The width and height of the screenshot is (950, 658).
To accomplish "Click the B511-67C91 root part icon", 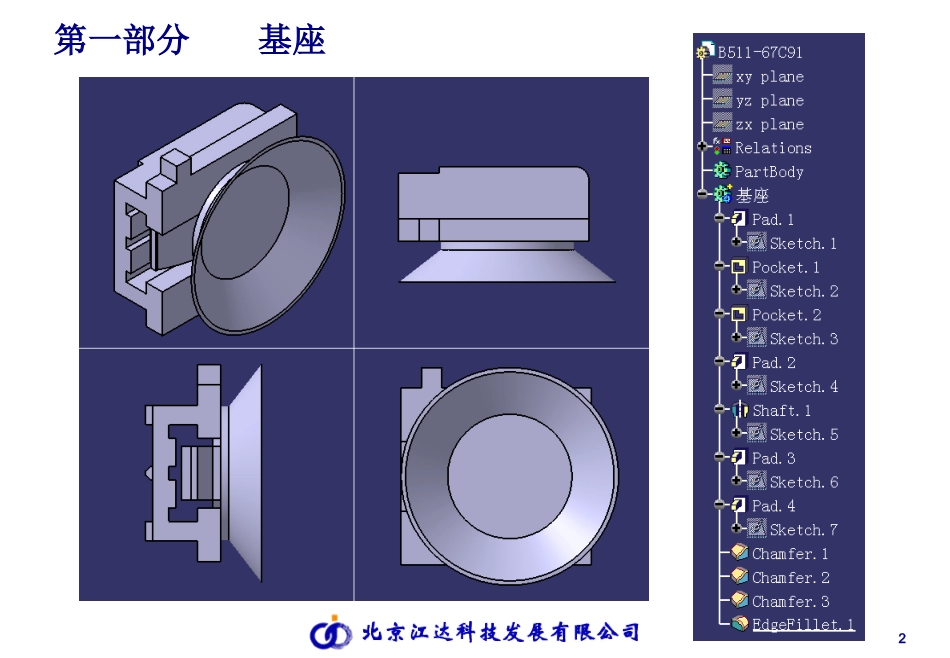I will pyautogui.click(x=706, y=52).
